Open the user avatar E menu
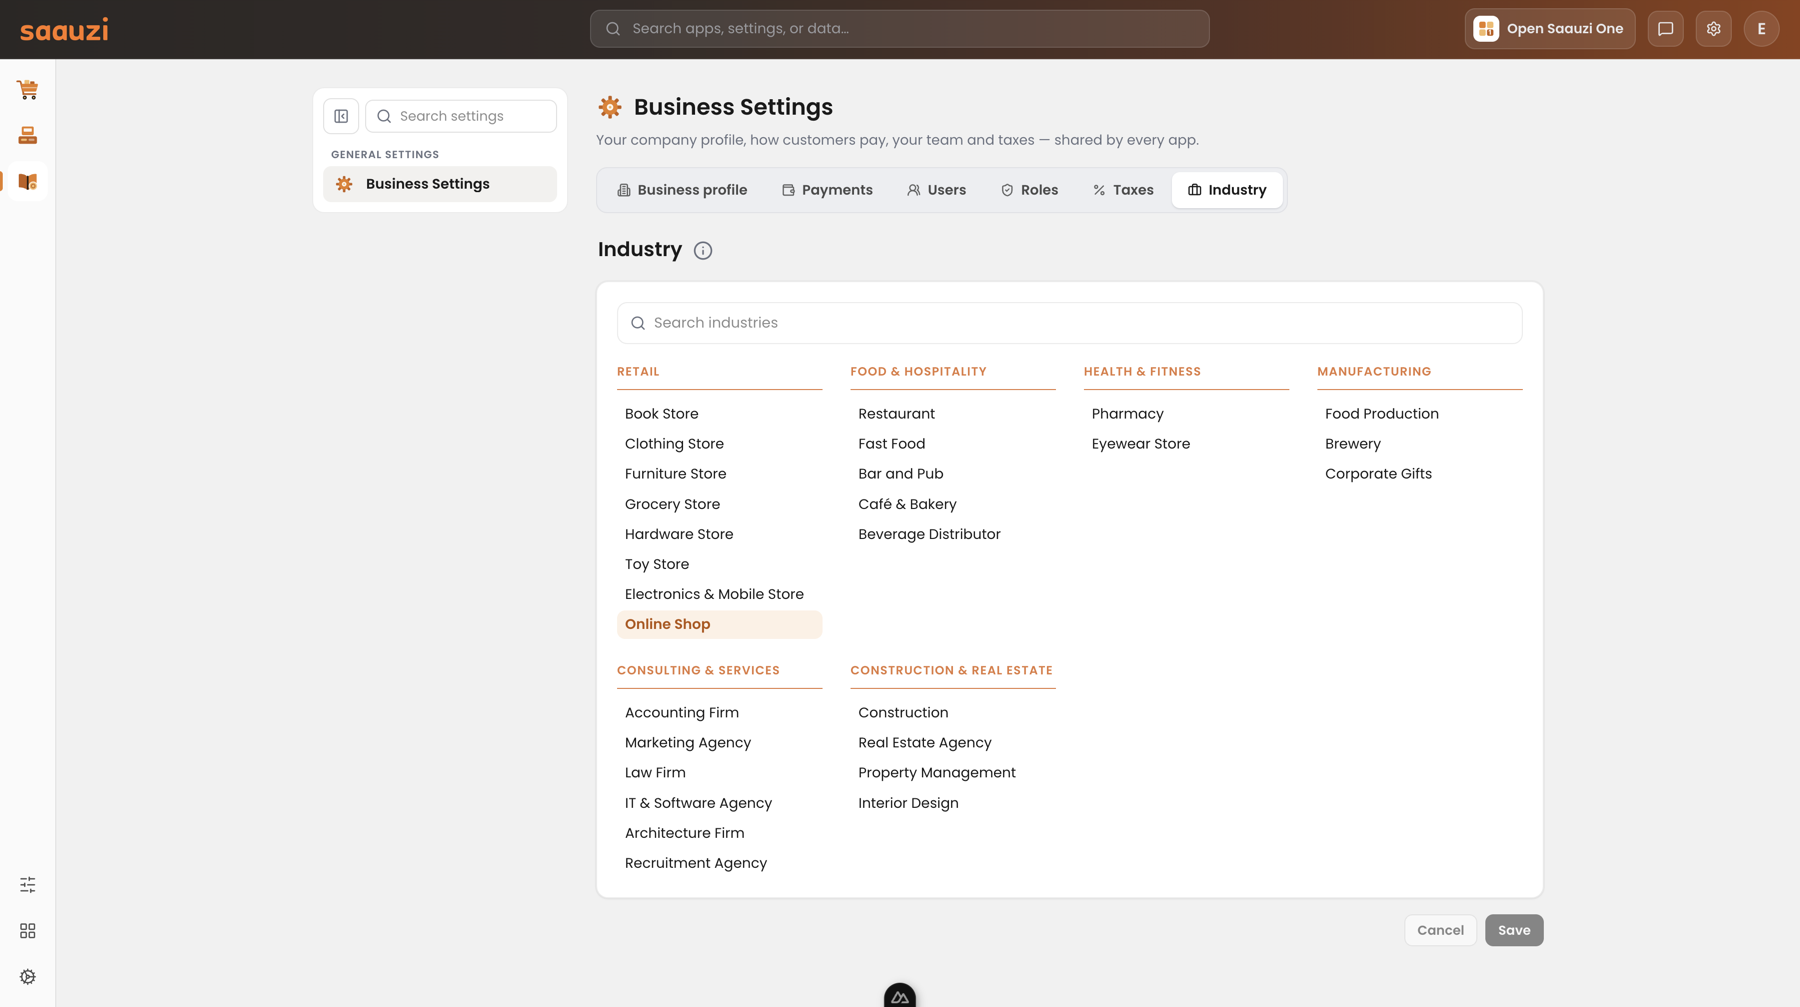 click(x=1762, y=29)
